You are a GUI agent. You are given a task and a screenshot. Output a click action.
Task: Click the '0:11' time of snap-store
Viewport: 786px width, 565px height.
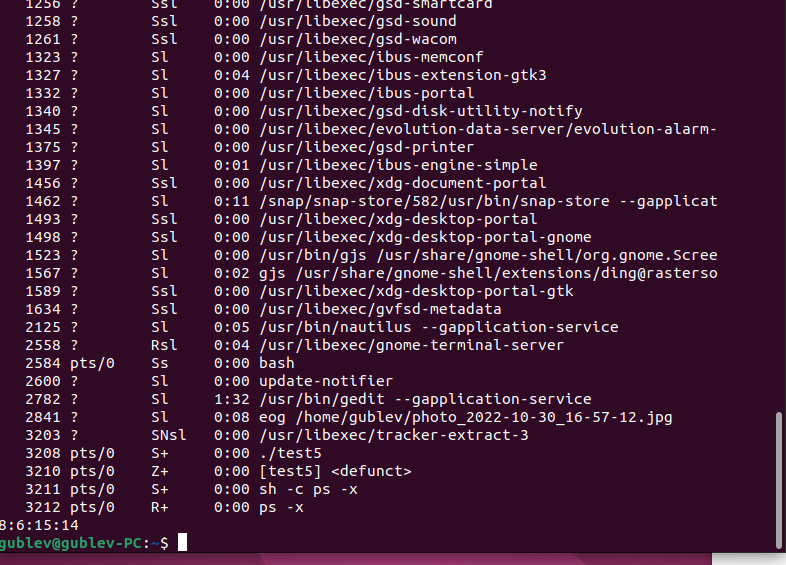pyautogui.click(x=232, y=202)
